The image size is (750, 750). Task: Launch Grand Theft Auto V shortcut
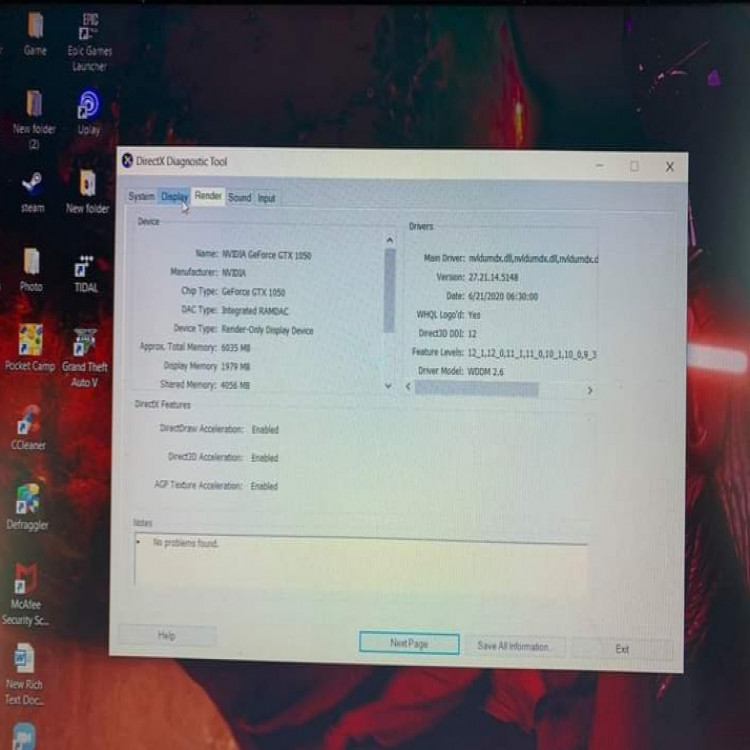(x=85, y=343)
